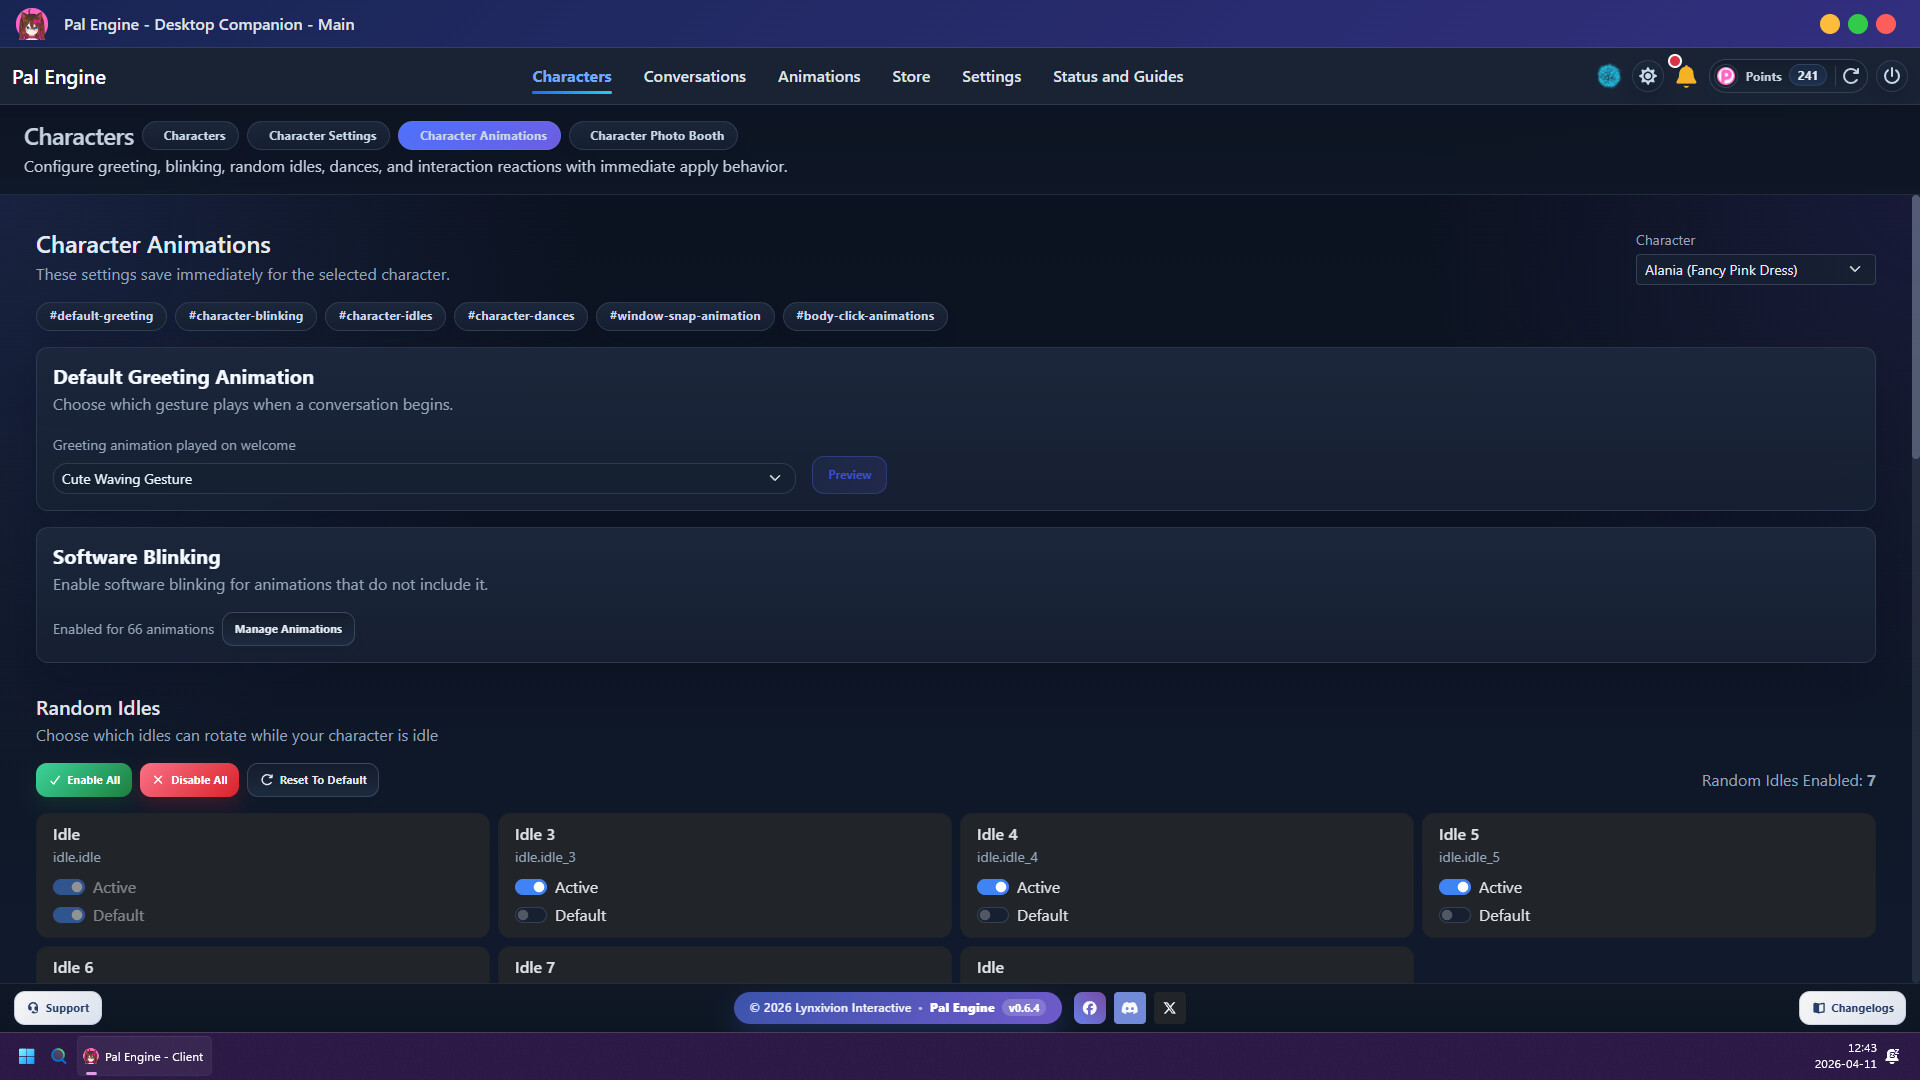The image size is (1920, 1080).
Task: Open the Facebook link icon
Action: [1090, 1008]
